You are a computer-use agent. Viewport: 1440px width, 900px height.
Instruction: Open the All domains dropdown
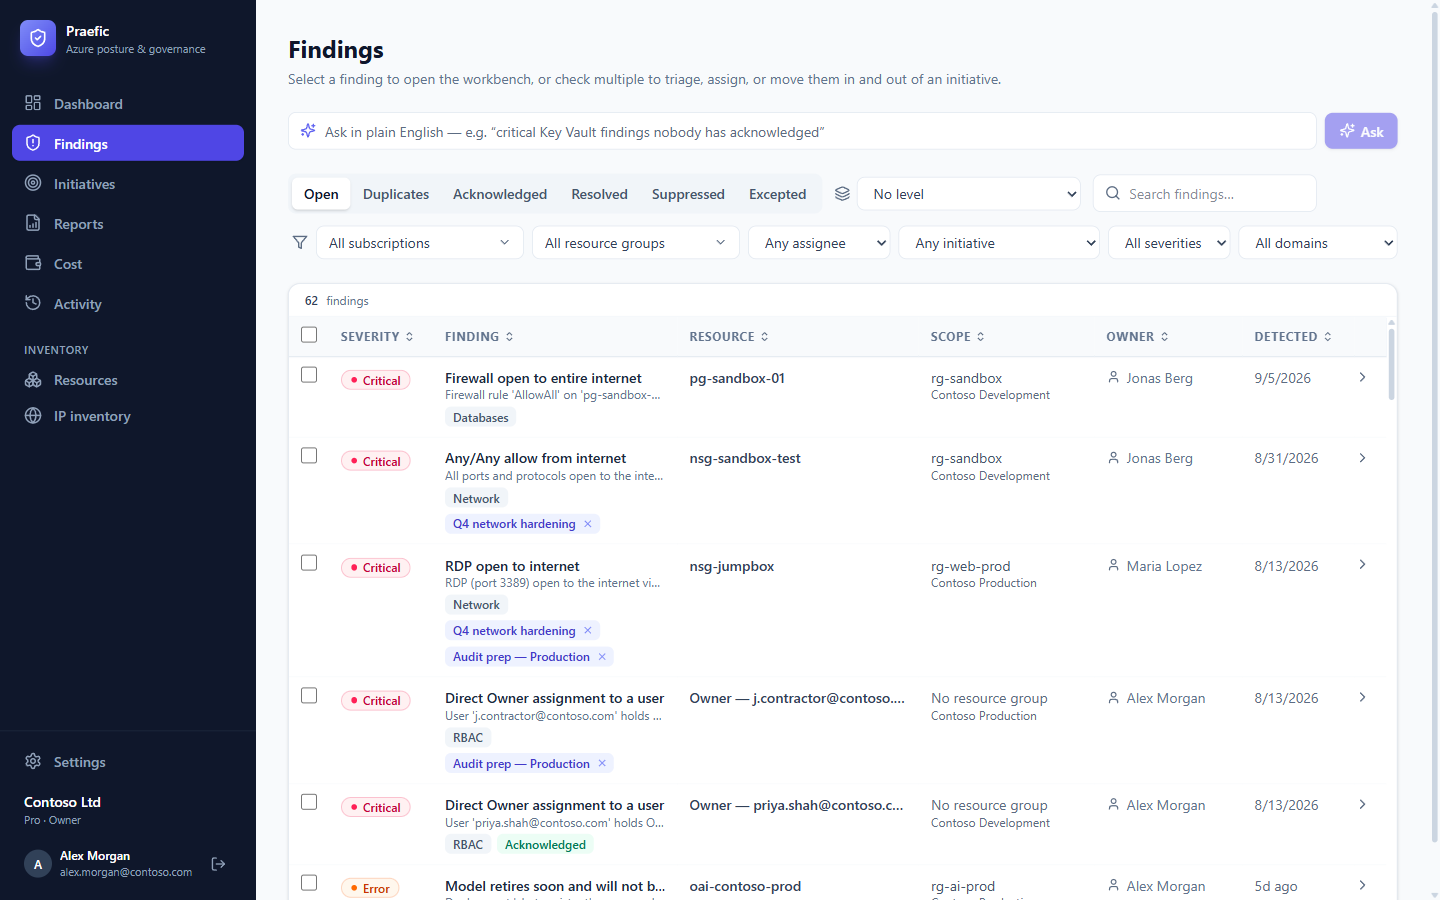coord(1318,243)
